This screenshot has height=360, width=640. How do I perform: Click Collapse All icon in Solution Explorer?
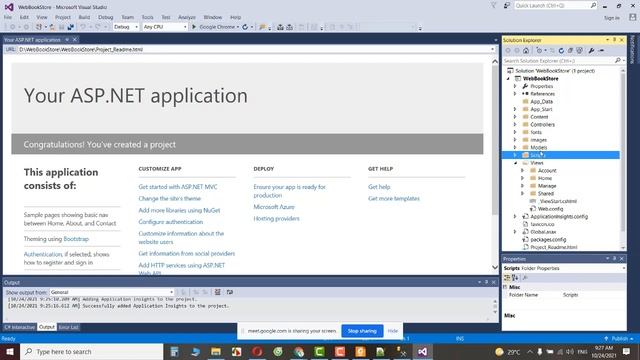[x=570, y=51]
